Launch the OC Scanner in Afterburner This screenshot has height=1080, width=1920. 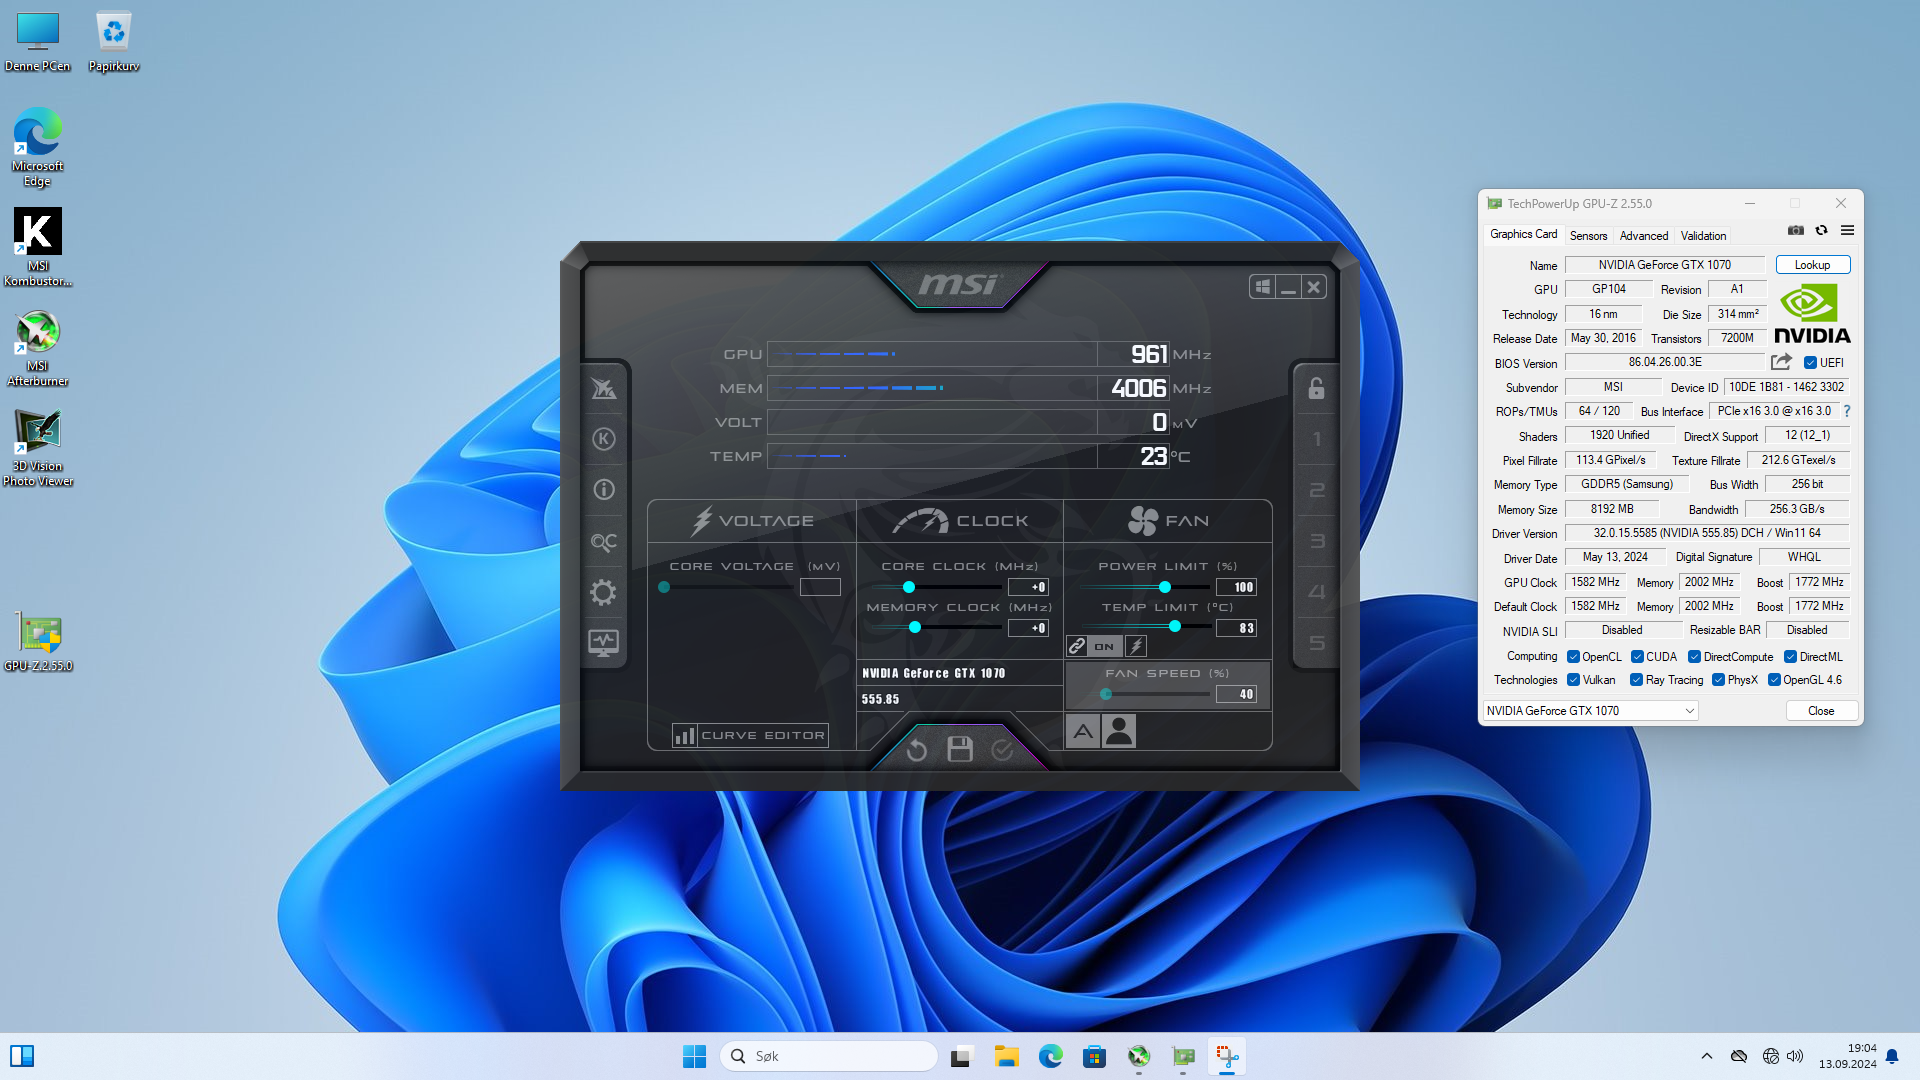coord(603,541)
